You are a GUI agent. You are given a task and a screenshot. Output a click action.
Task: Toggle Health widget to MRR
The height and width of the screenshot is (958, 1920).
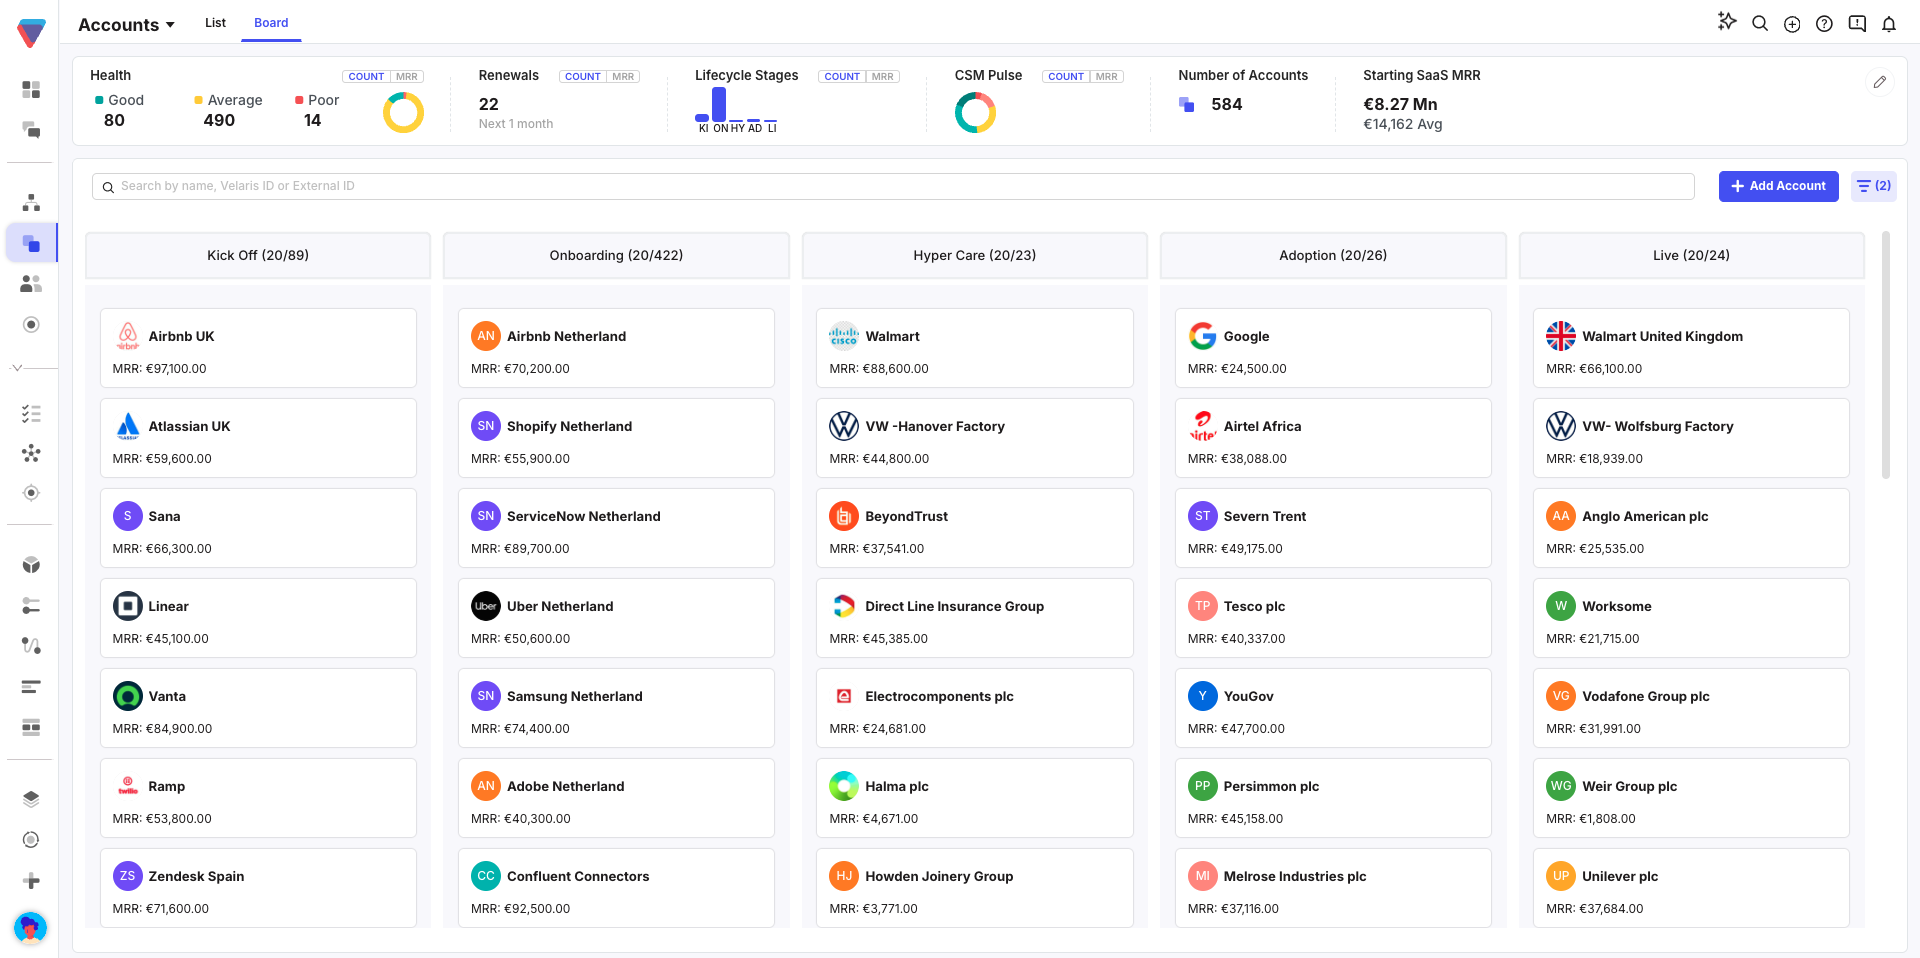(x=407, y=77)
